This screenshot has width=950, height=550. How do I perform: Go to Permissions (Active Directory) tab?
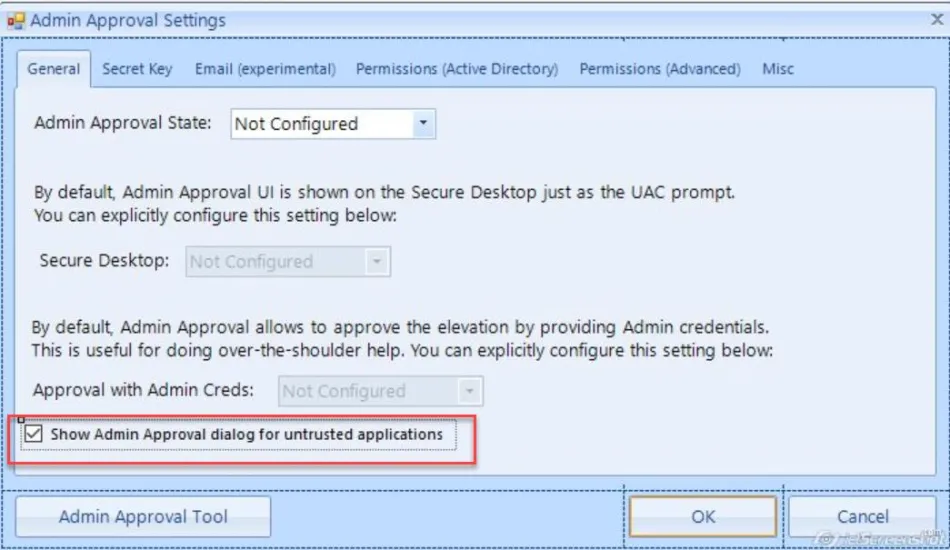457,69
